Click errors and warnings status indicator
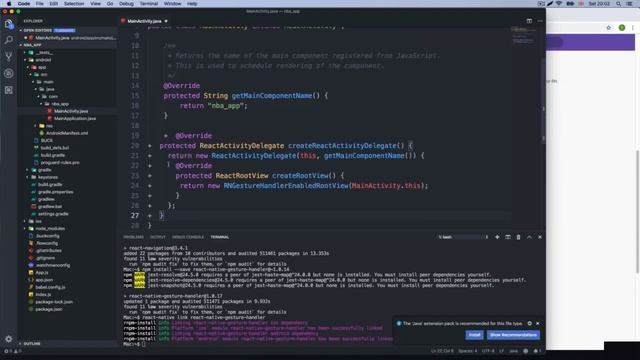The image size is (640, 360). pos(13,351)
